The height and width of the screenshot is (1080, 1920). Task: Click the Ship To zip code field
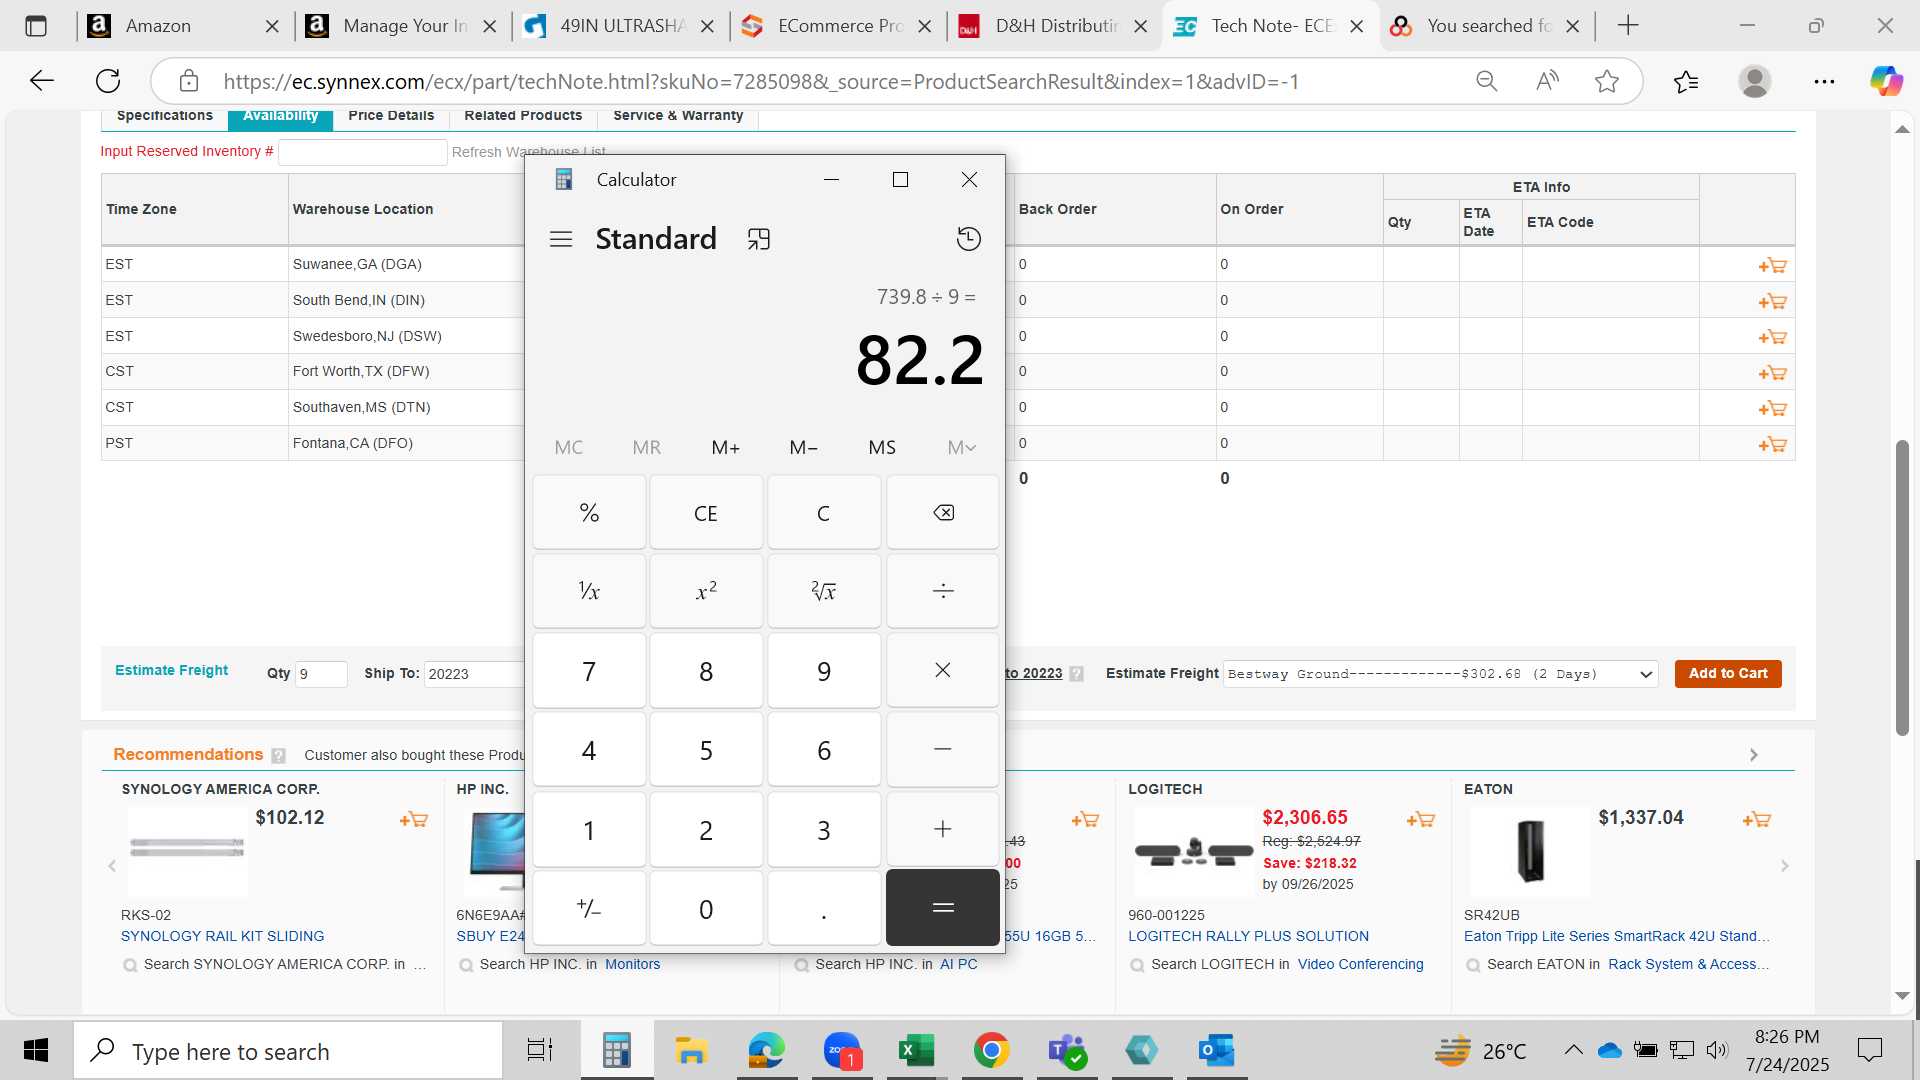pyautogui.click(x=474, y=674)
